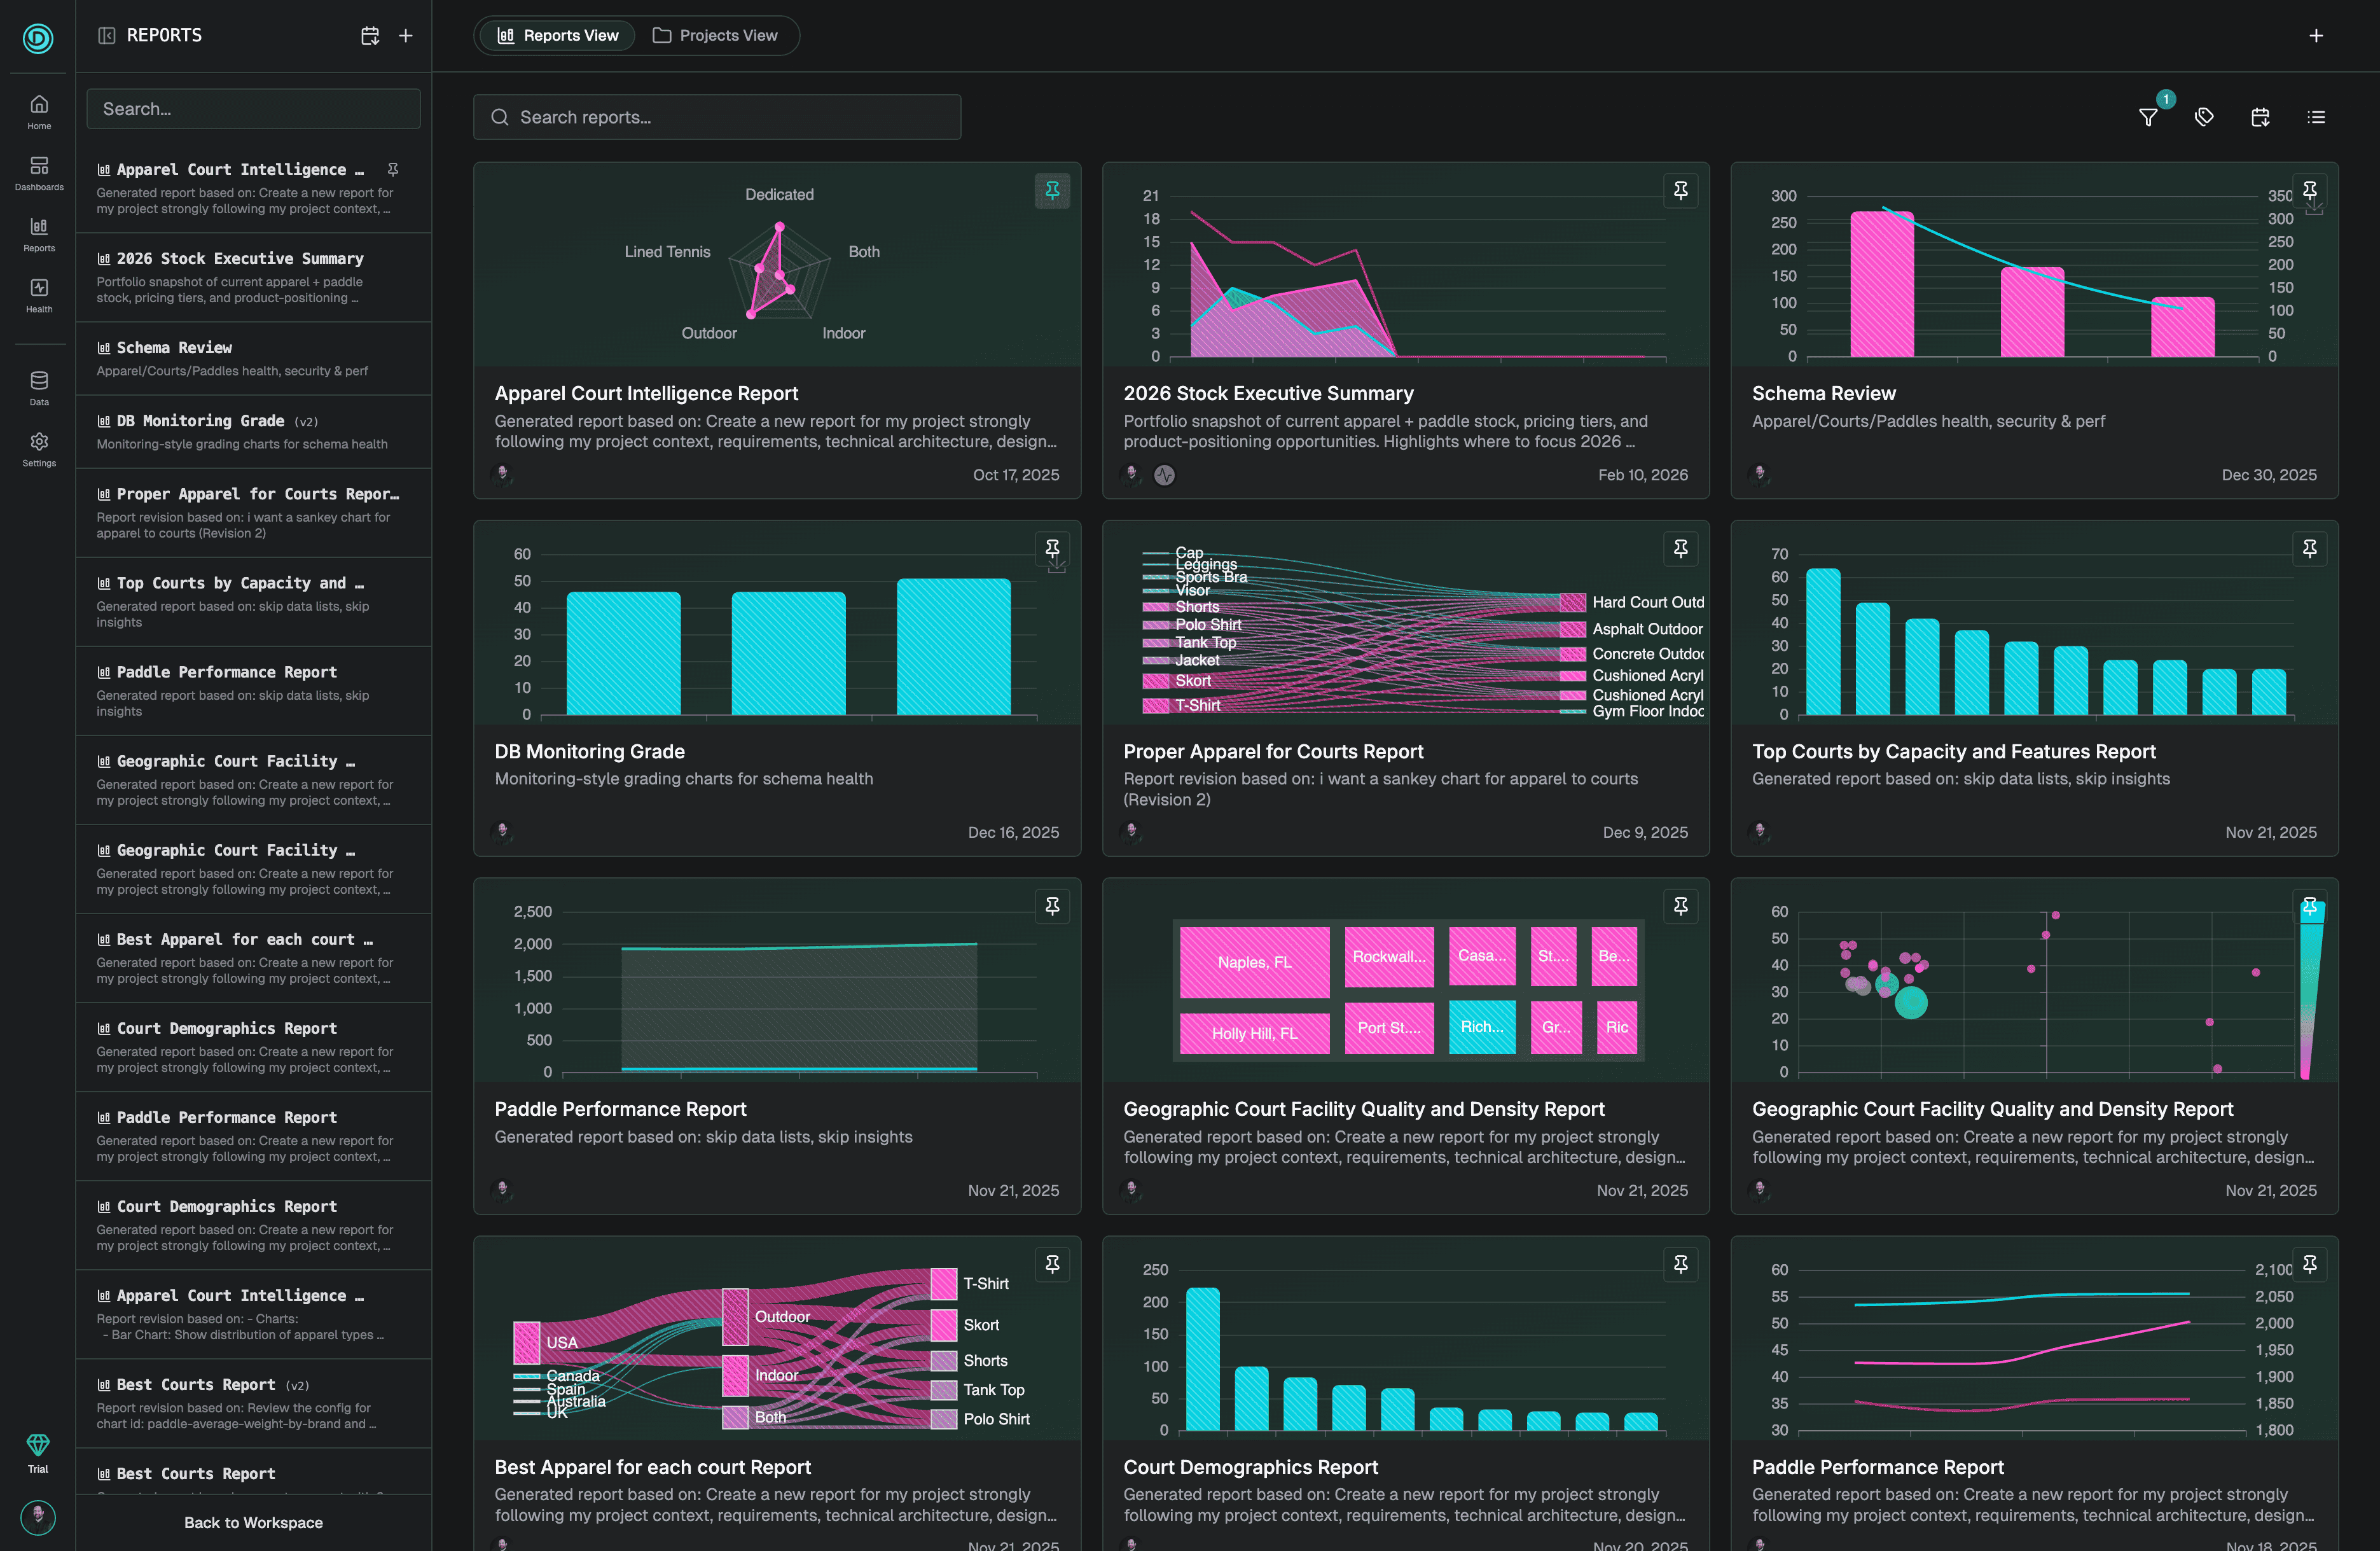Pin the 2026 Stock Executive Summary card
The image size is (2380, 1551).
pyautogui.click(x=1681, y=190)
